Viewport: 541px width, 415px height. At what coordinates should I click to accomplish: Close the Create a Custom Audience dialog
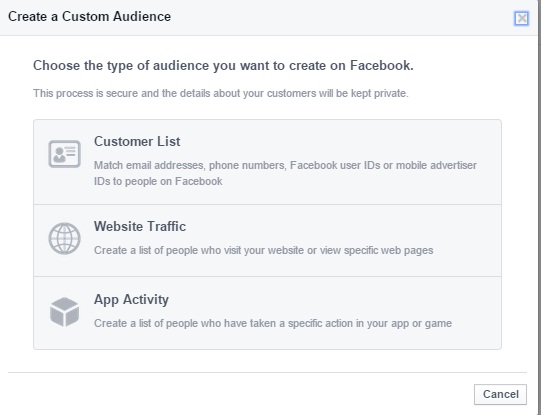521,18
